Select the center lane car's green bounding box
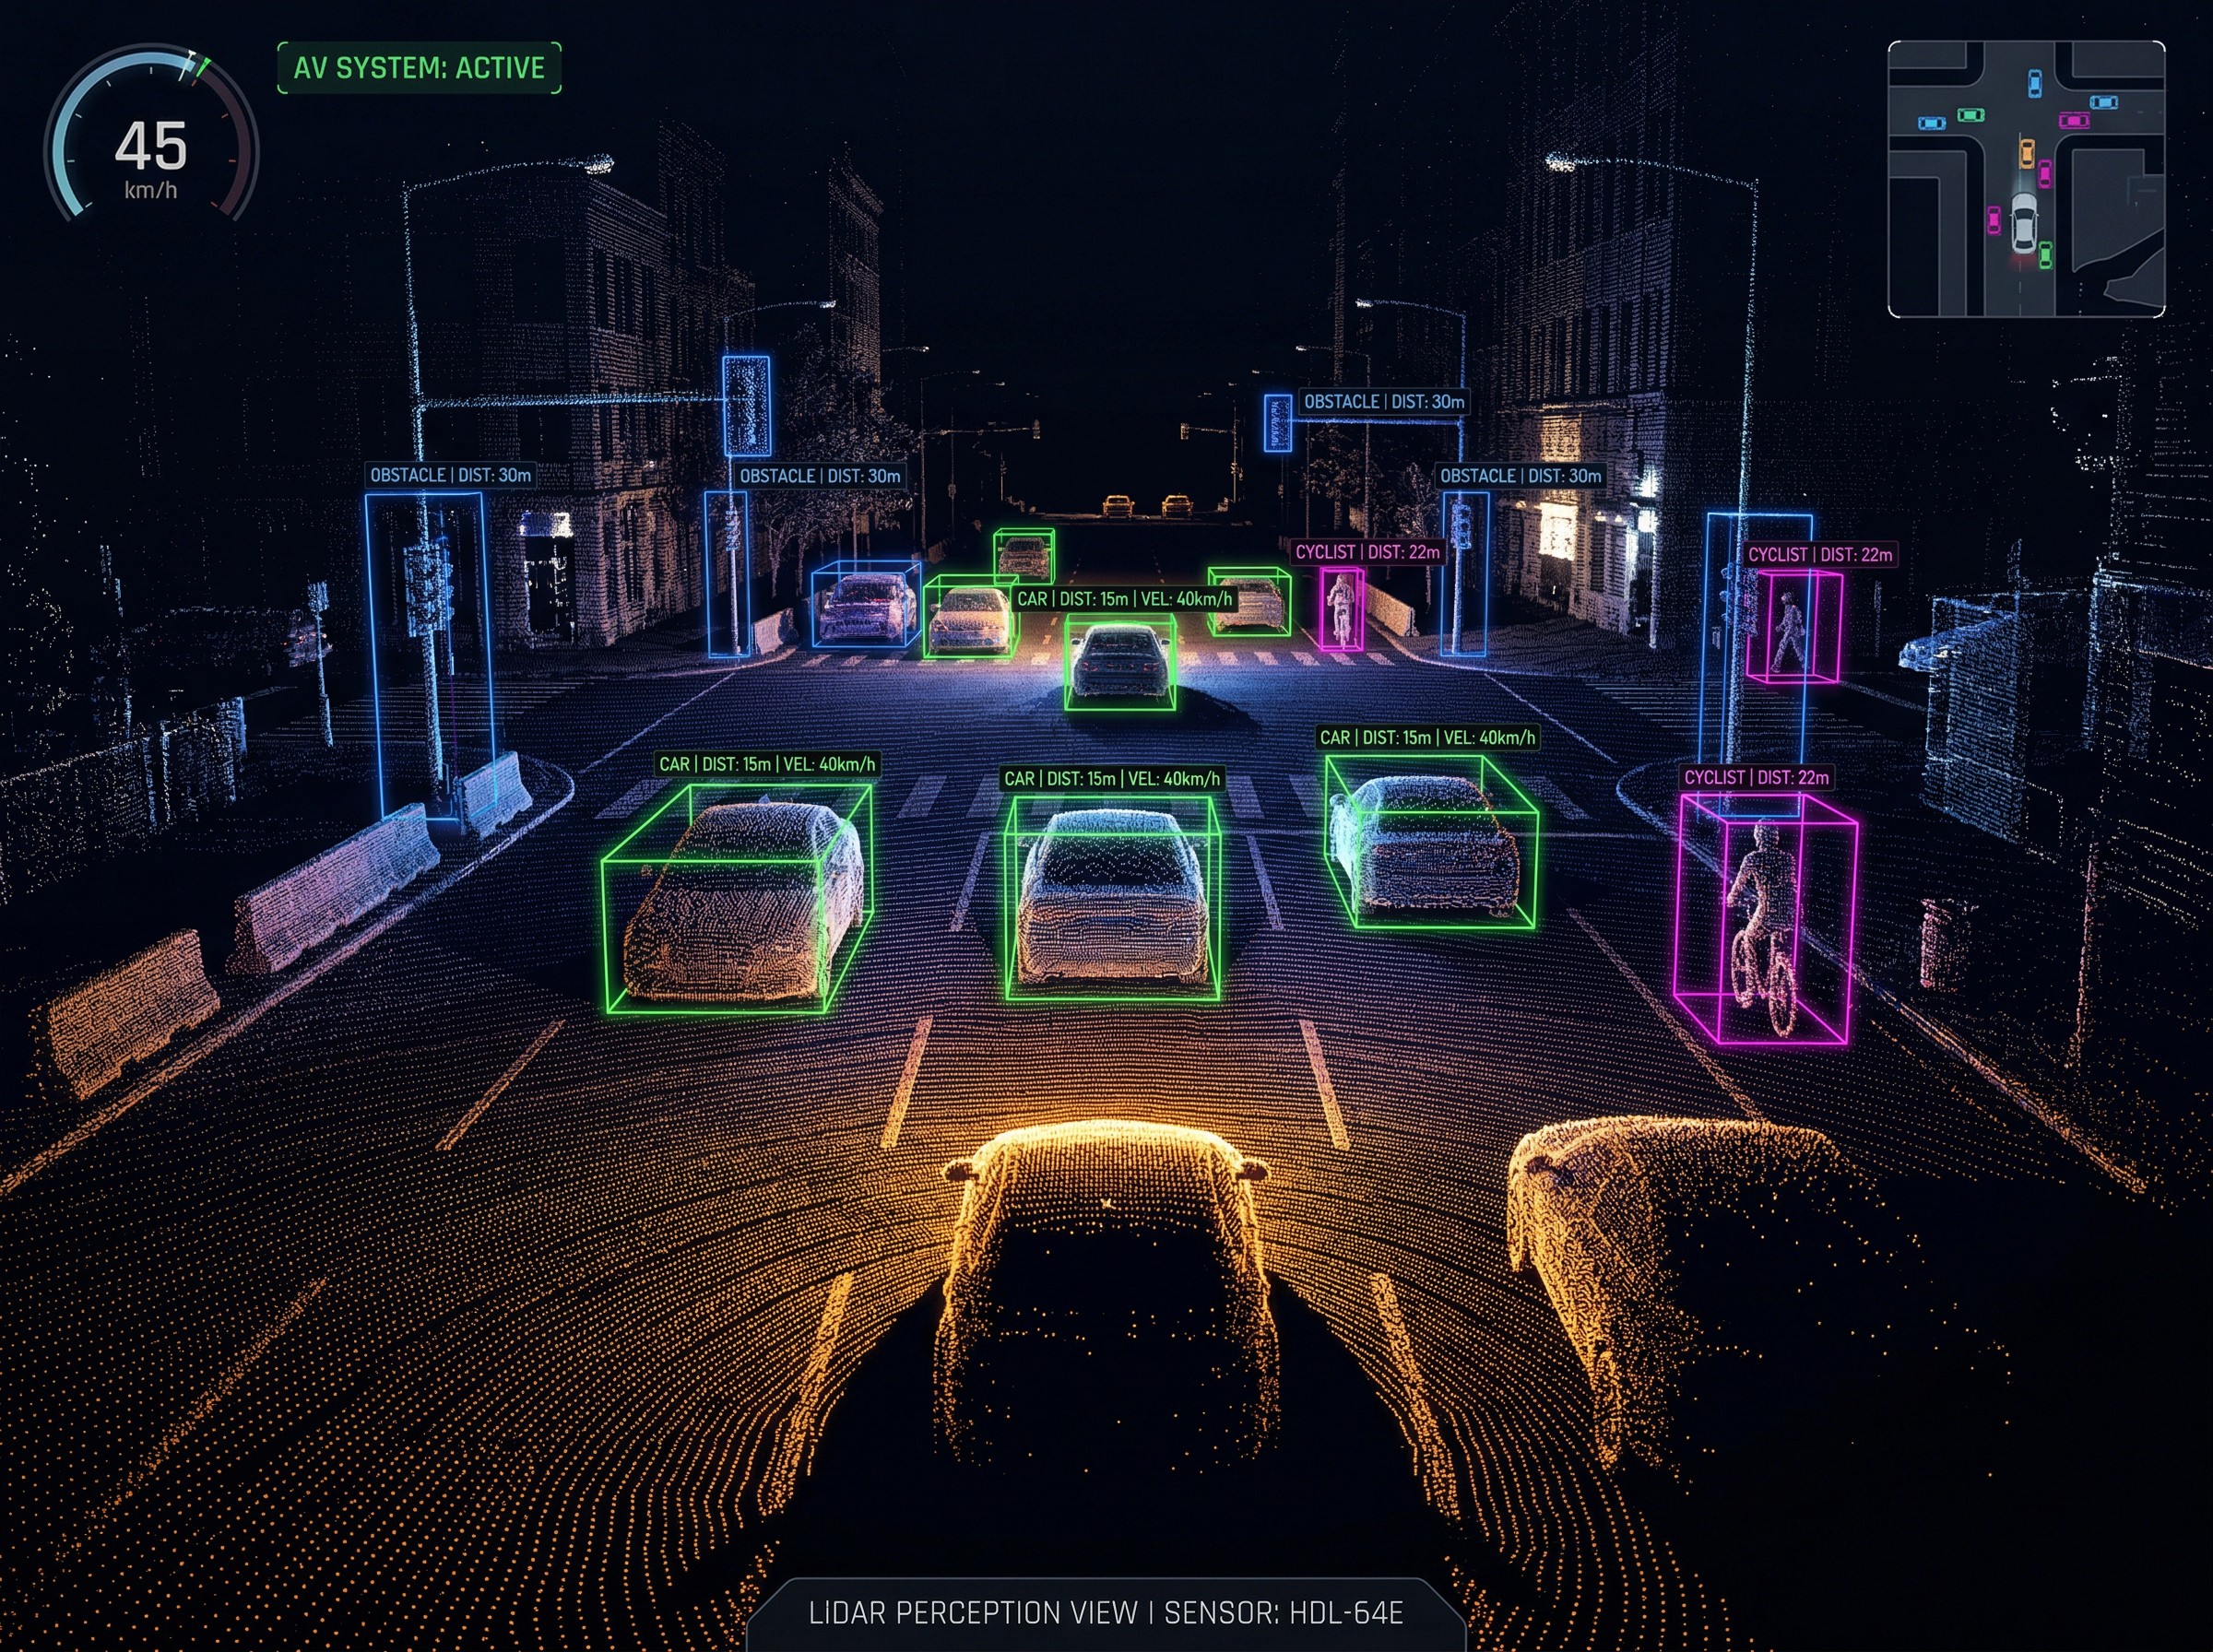The height and width of the screenshot is (1652, 2213). [1112, 897]
